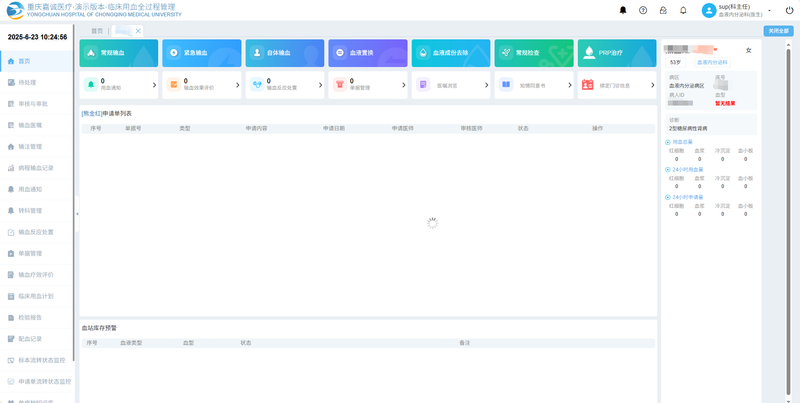Image resolution: width=800 pixels, height=403 pixels.
Task: Select 输注管理 in the sidebar
Action: point(37,146)
